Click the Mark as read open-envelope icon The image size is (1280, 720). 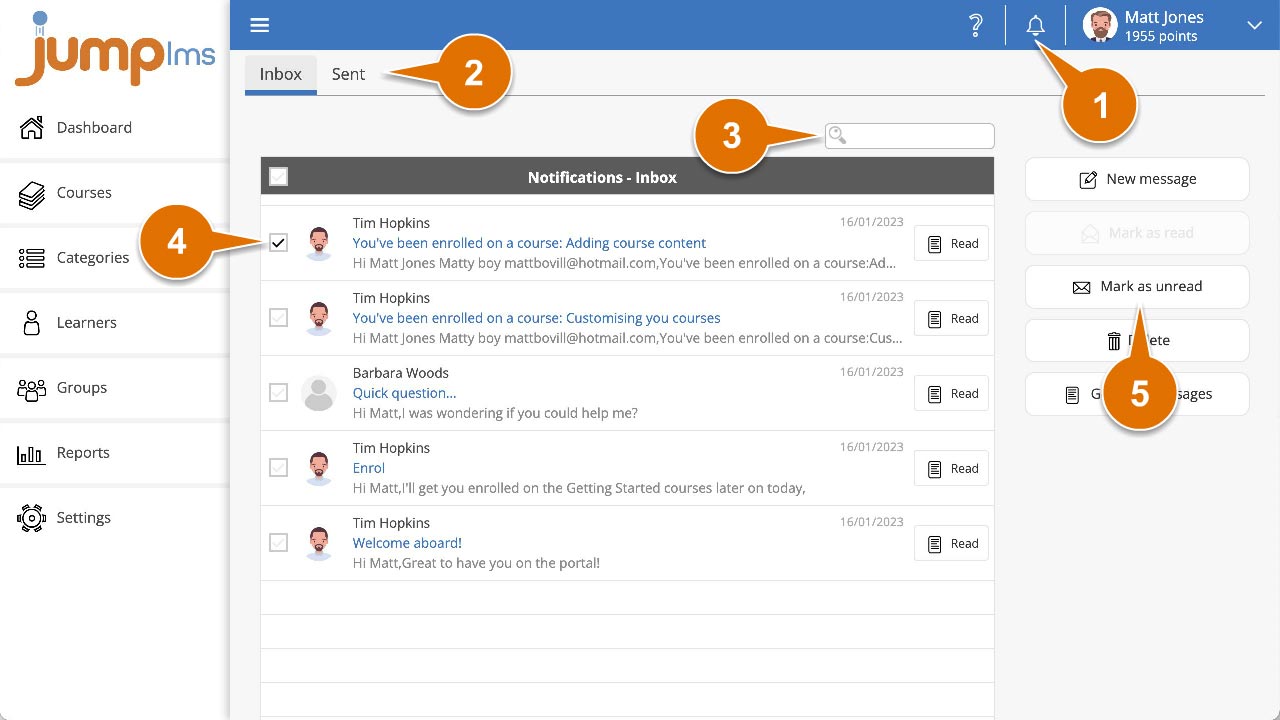pyautogui.click(x=1090, y=233)
